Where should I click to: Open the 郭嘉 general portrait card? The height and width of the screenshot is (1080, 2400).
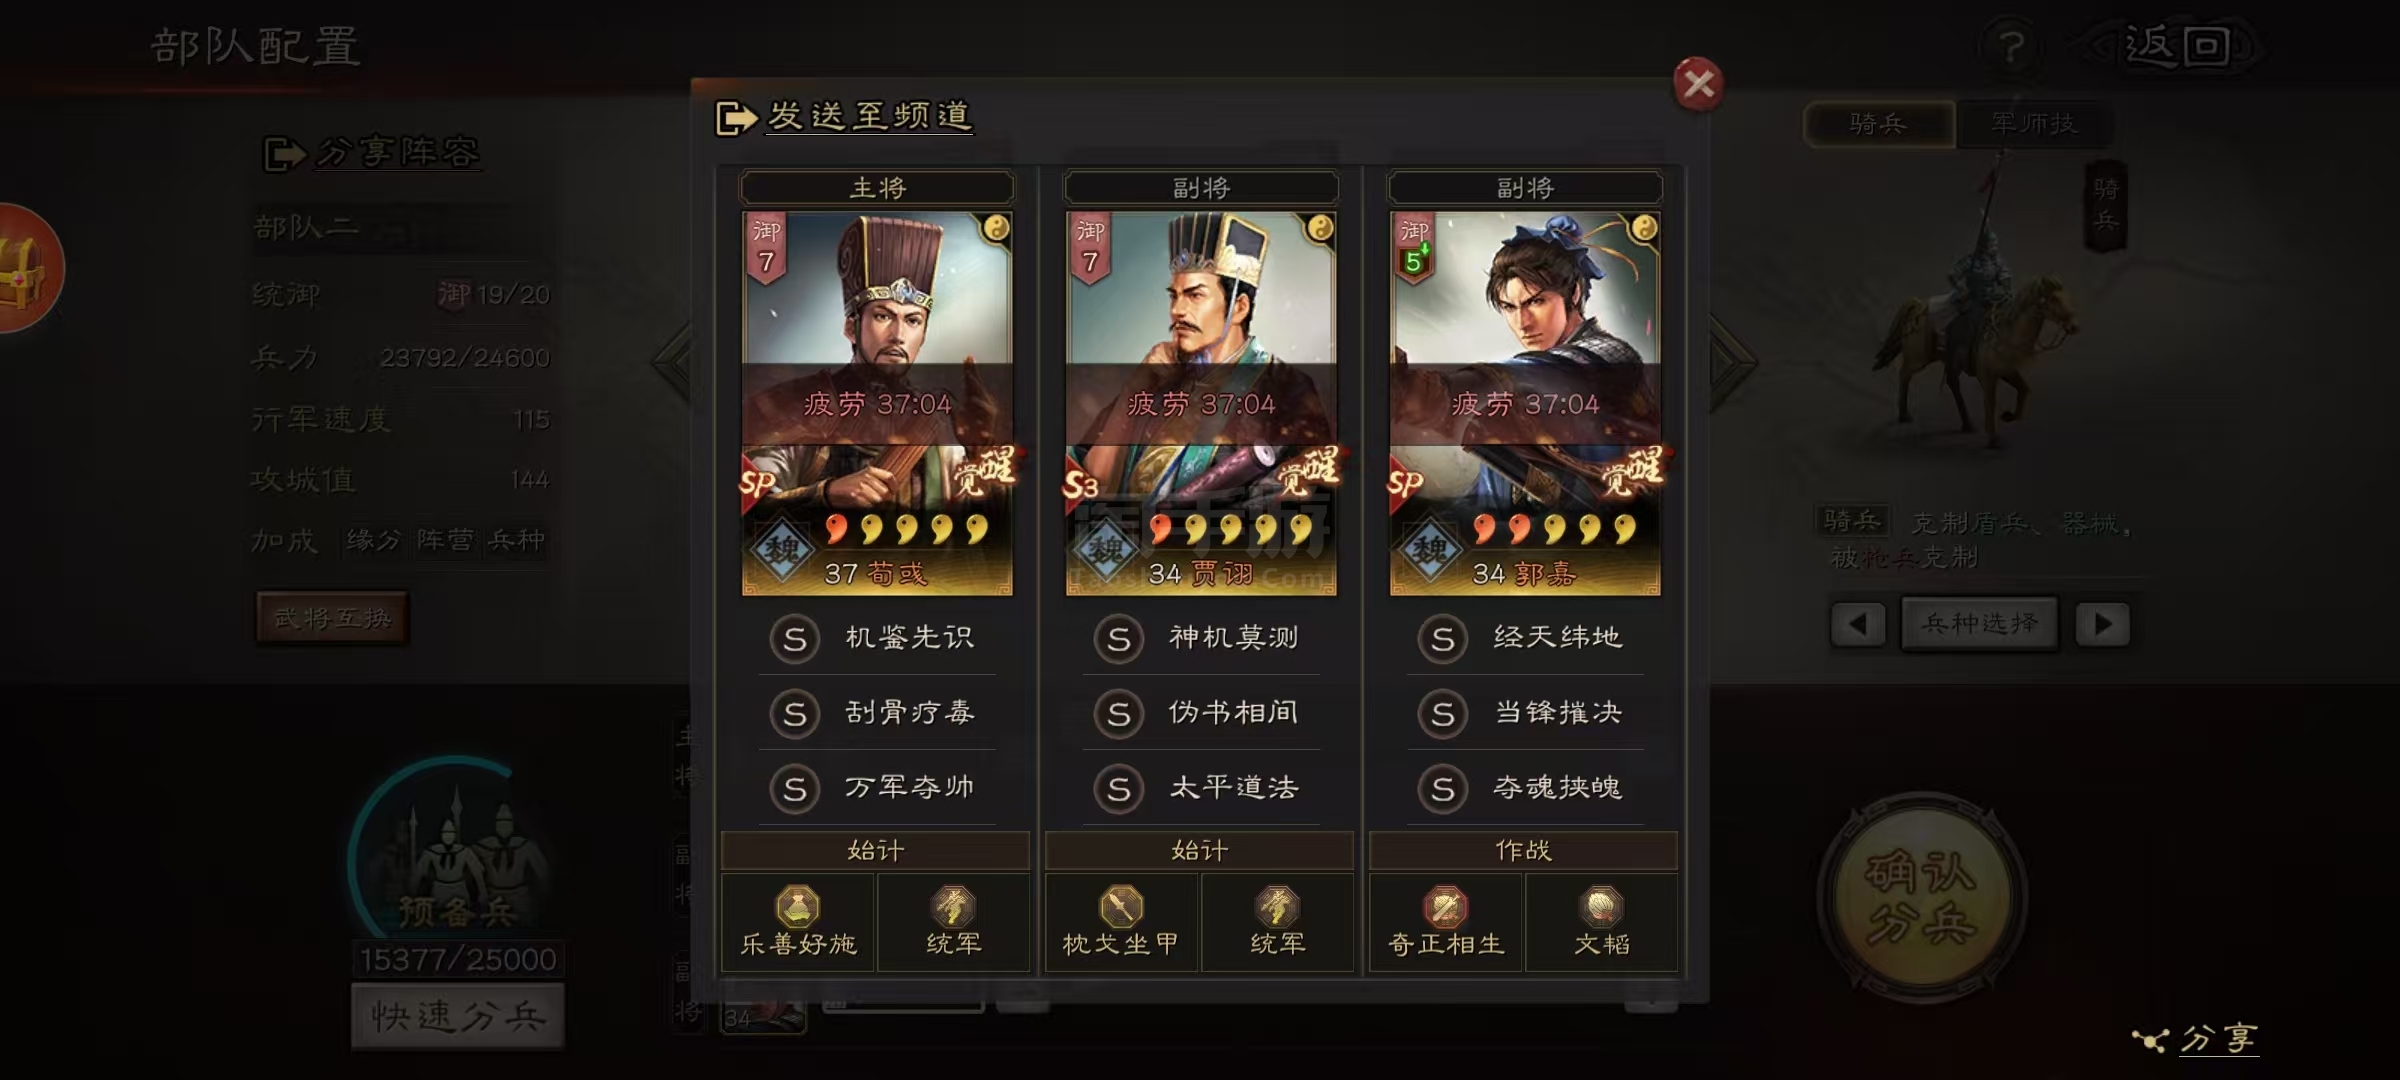tap(1525, 403)
